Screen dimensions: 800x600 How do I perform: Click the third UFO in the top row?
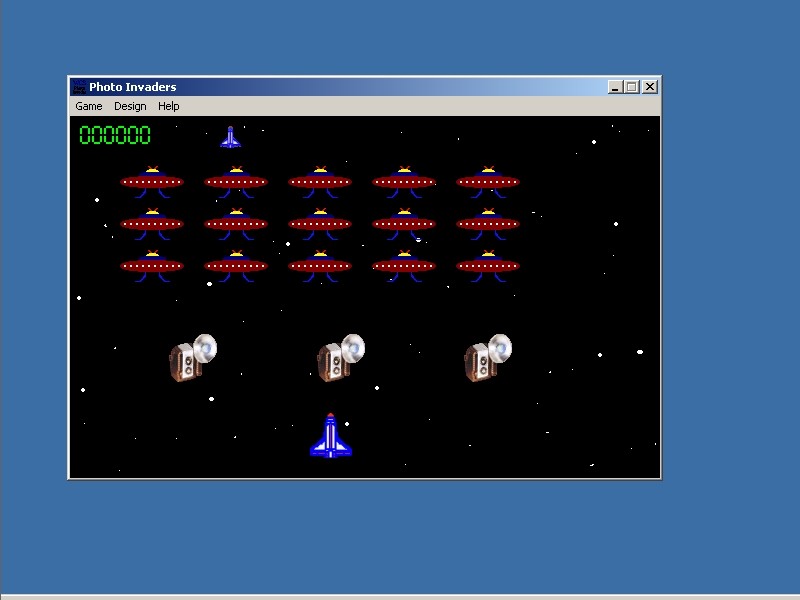(320, 182)
